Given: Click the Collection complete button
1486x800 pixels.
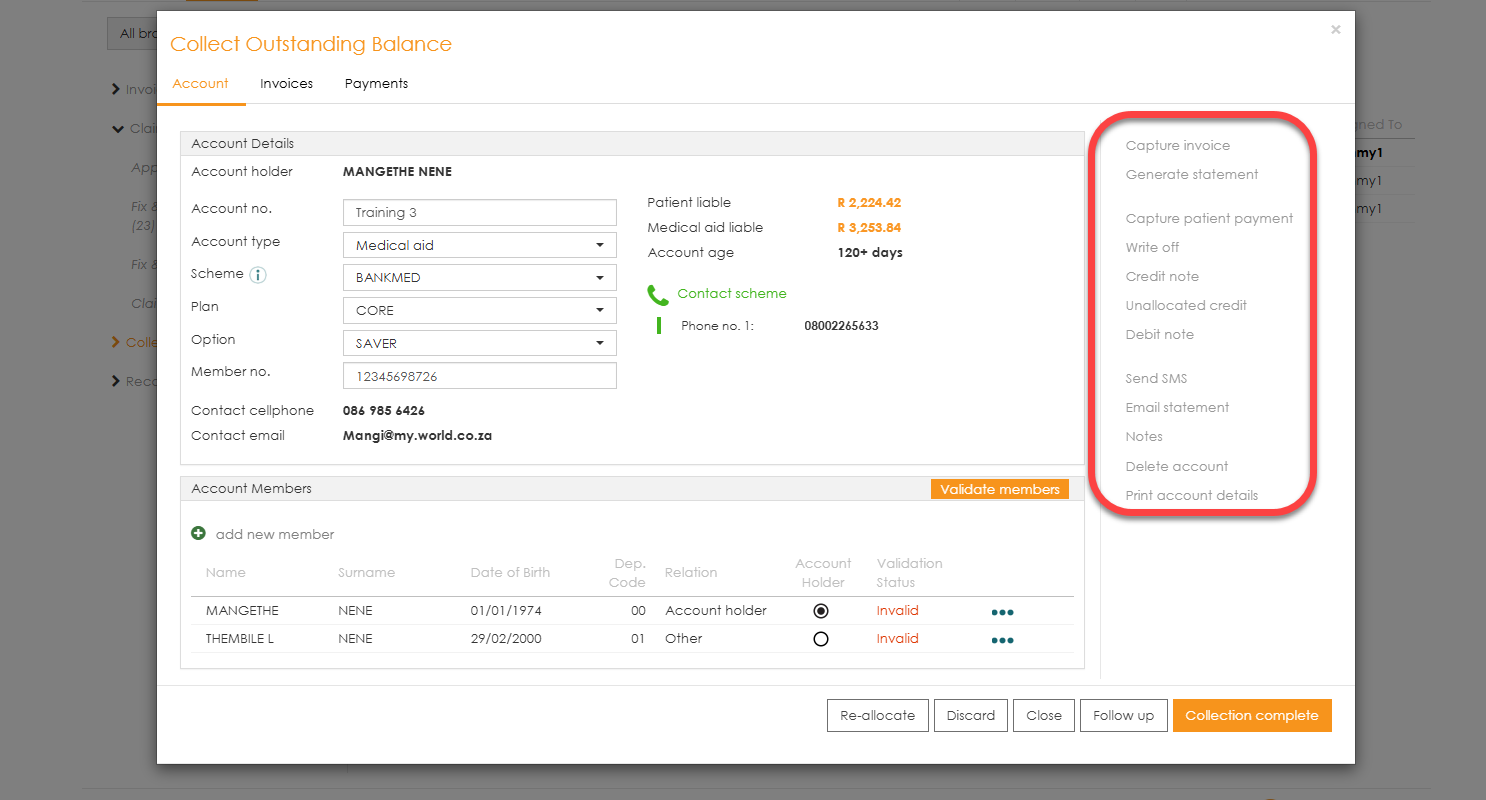Looking at the screenshot, I should click(1251, 716).
